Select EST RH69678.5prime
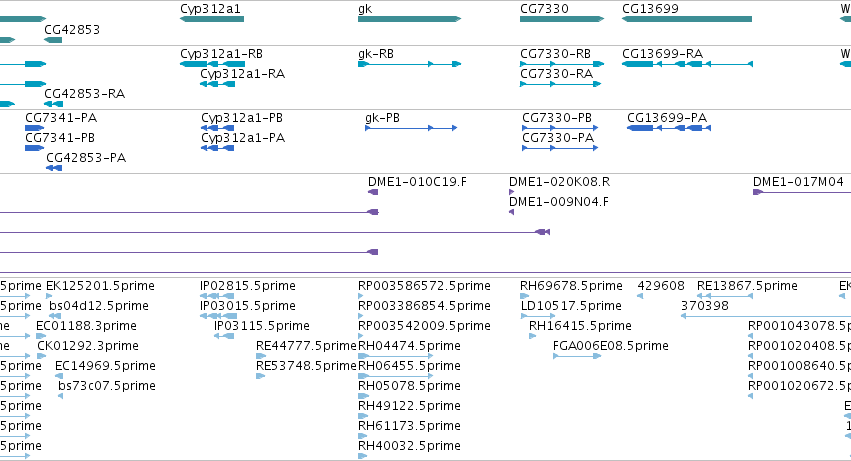 click(x=571, y=286)
